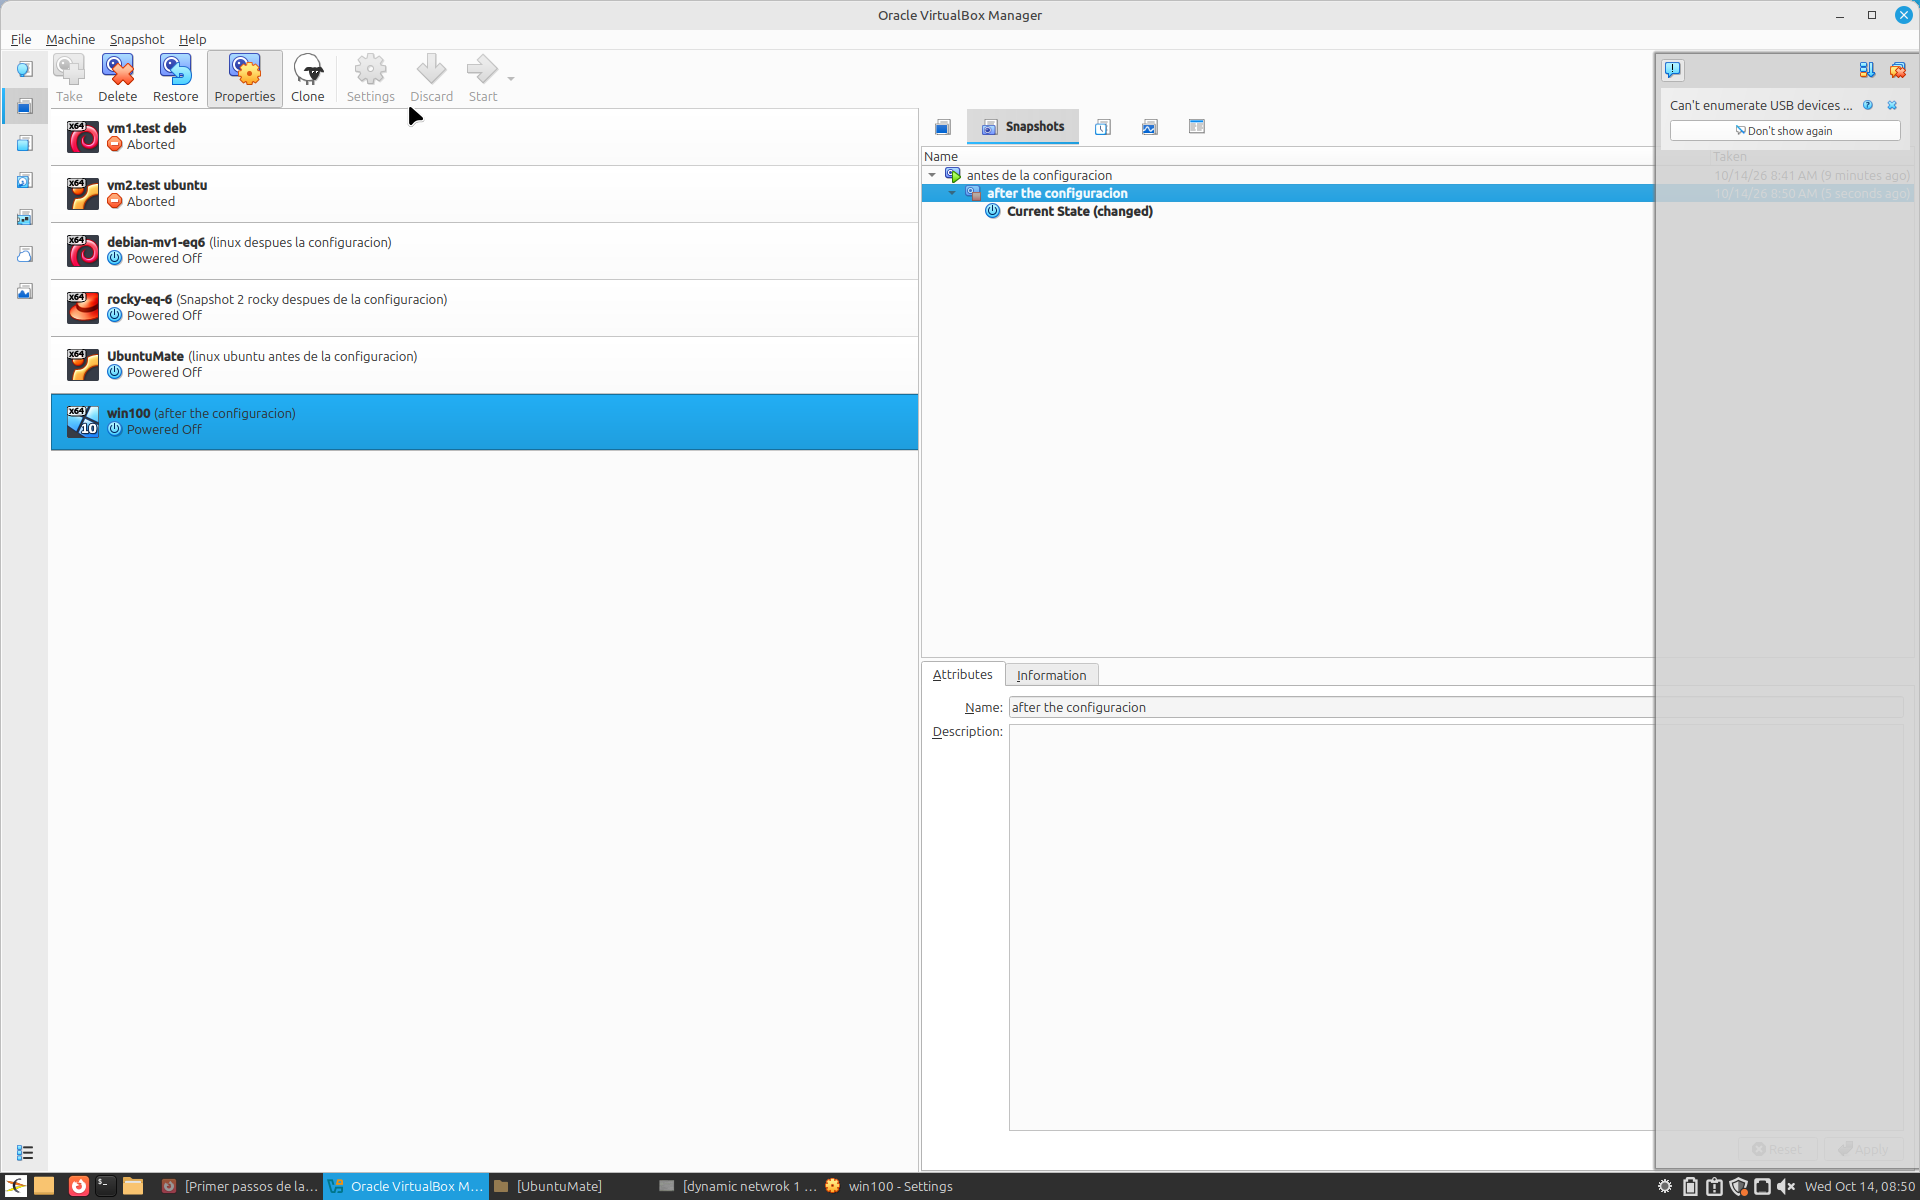
Task: Clear all notifications icon
Action: click(1897, 70)
